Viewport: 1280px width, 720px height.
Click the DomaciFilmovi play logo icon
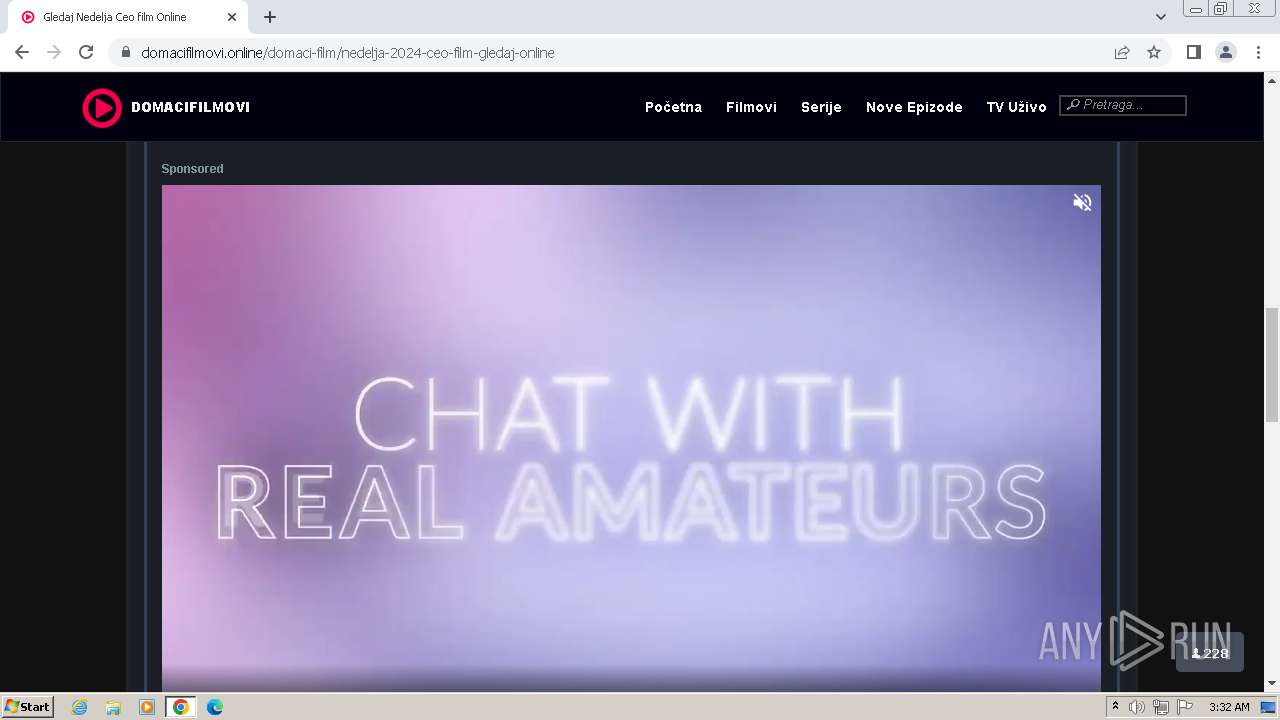point(101,107)
